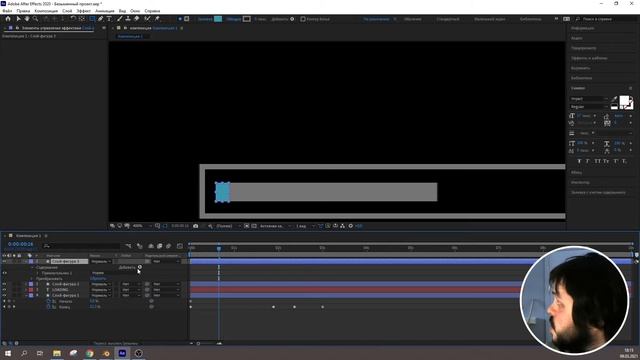Open blend mode dropdown of selected layer
This screenshot has width=640, height=360.
101,261
